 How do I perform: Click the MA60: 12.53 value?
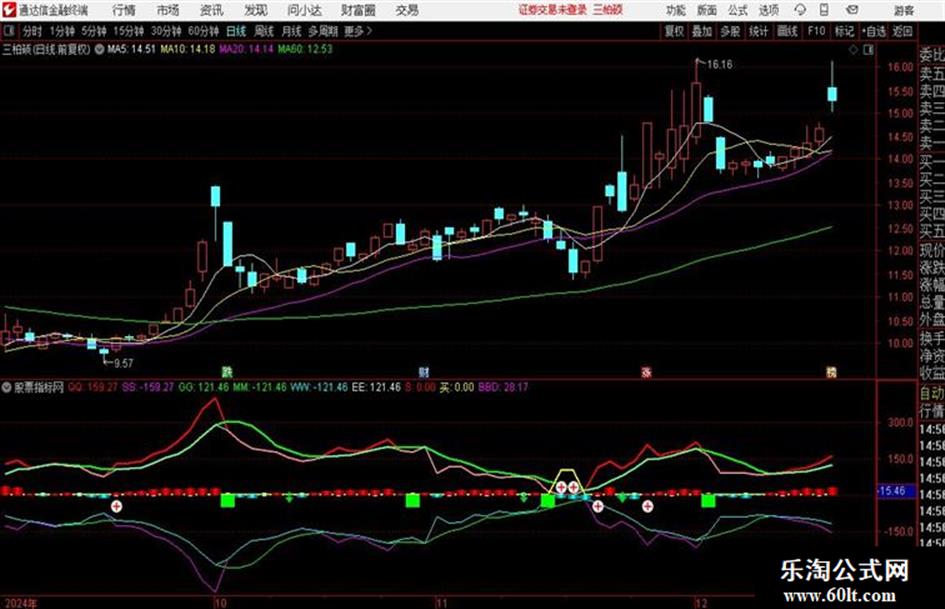click(x=305, y=49)
